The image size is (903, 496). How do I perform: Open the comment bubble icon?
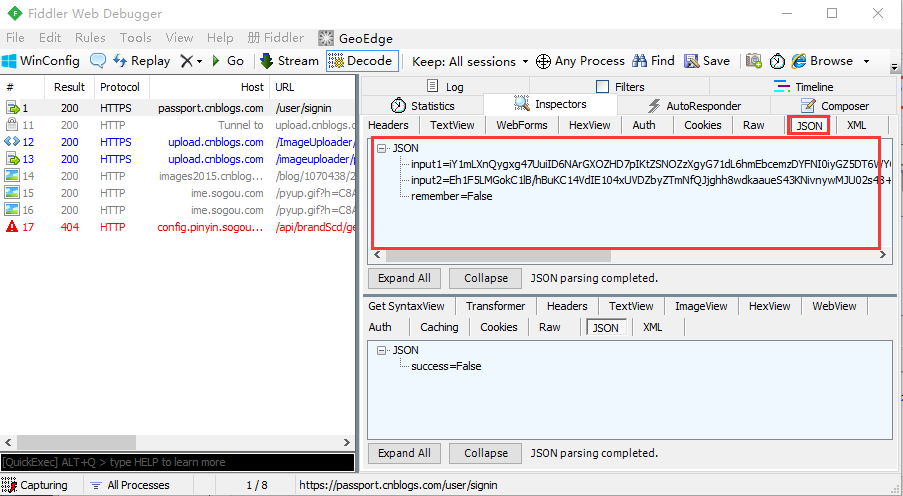point(98,60)
